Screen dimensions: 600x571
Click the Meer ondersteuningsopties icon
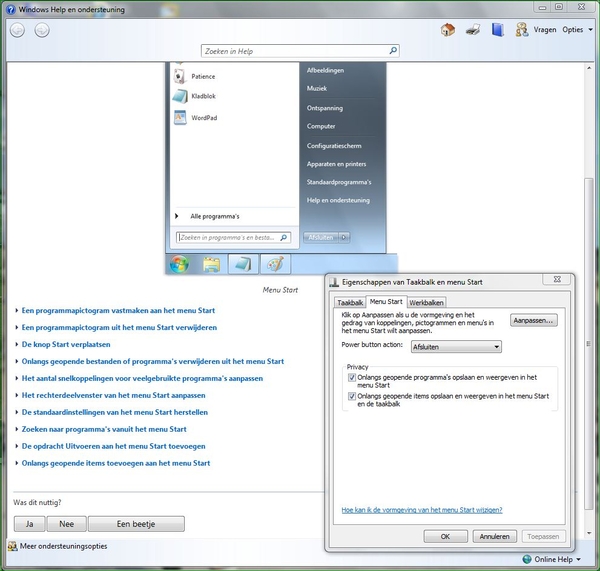pos(12,546)
